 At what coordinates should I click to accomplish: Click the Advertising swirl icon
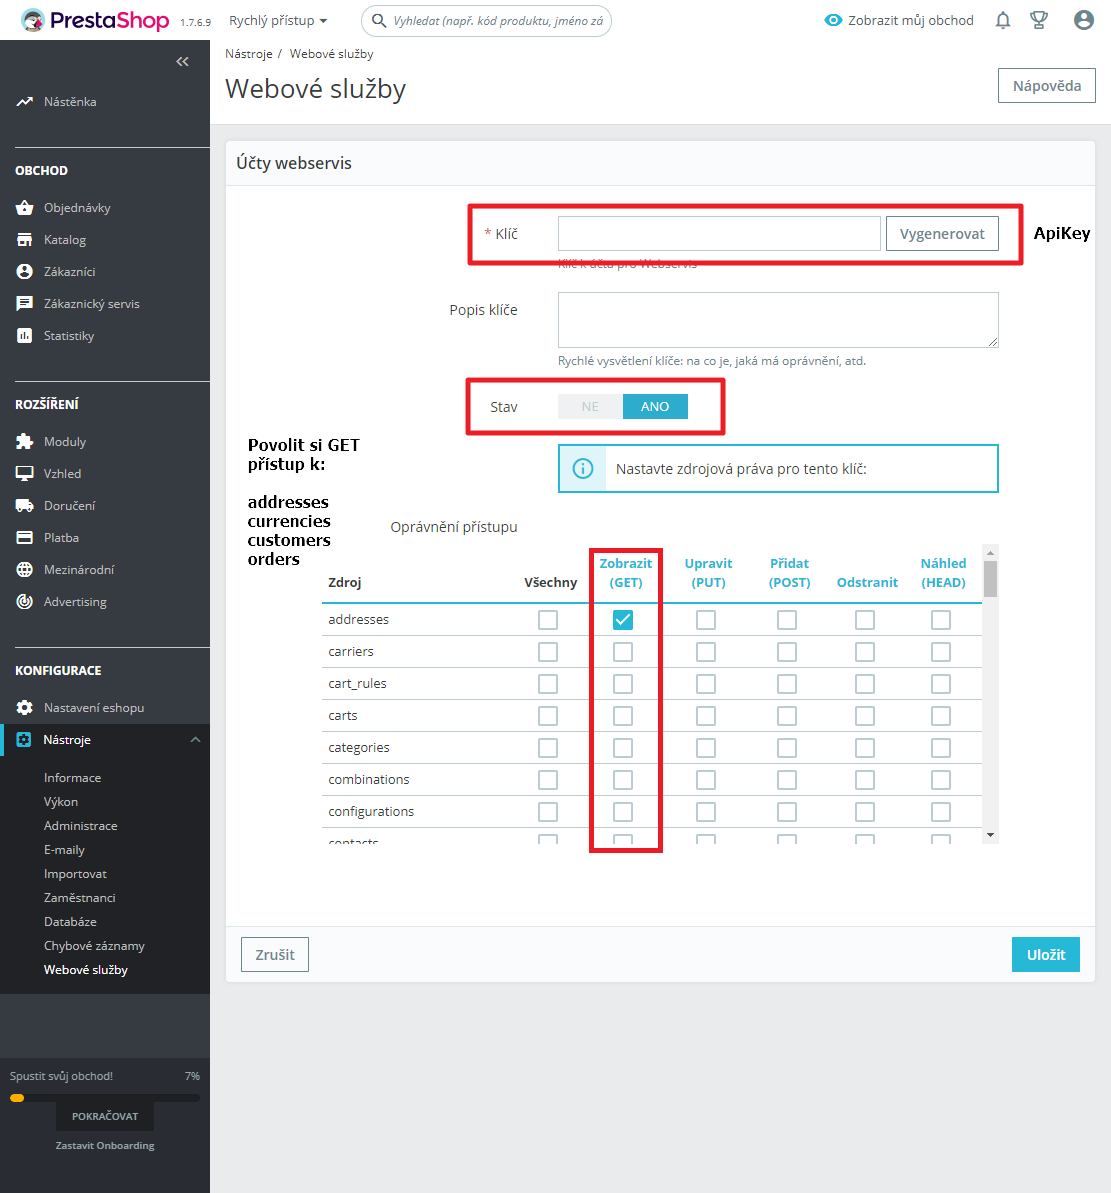tap(24, 601)
